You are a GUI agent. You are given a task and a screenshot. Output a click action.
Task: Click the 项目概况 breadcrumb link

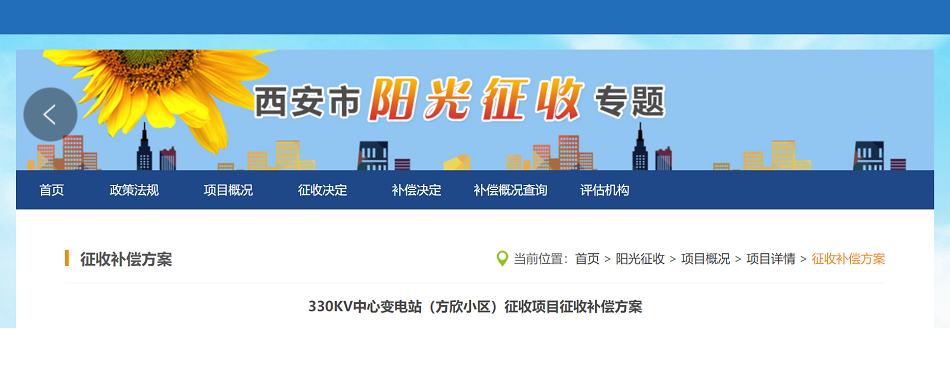coord(705,259)
